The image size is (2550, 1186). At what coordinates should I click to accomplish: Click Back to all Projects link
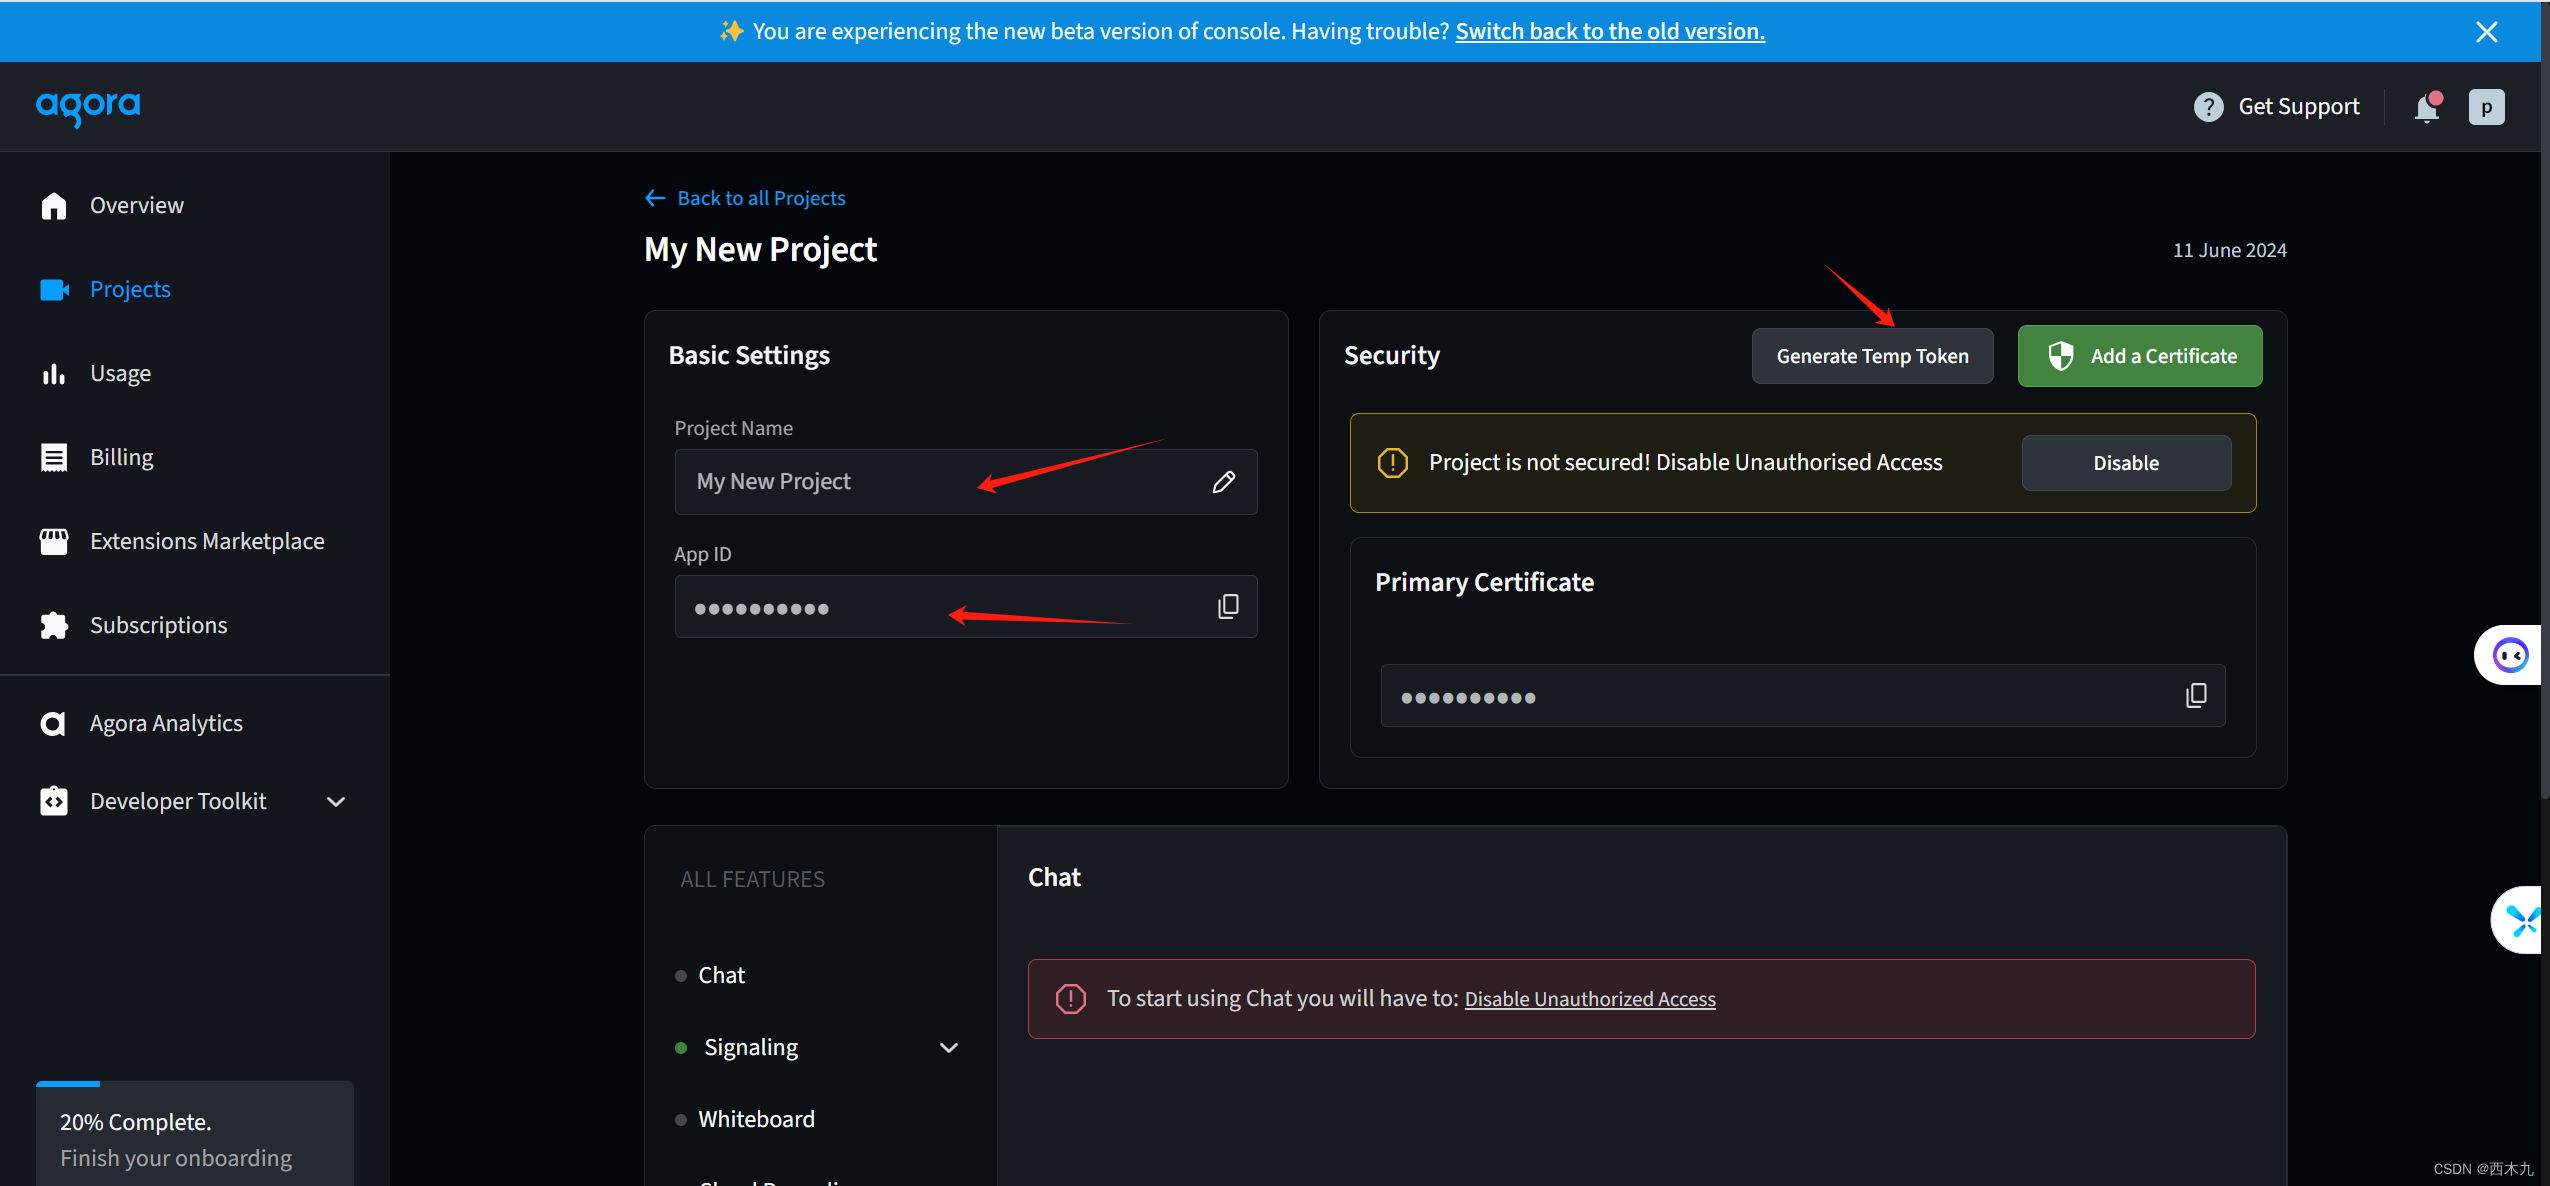761,198
